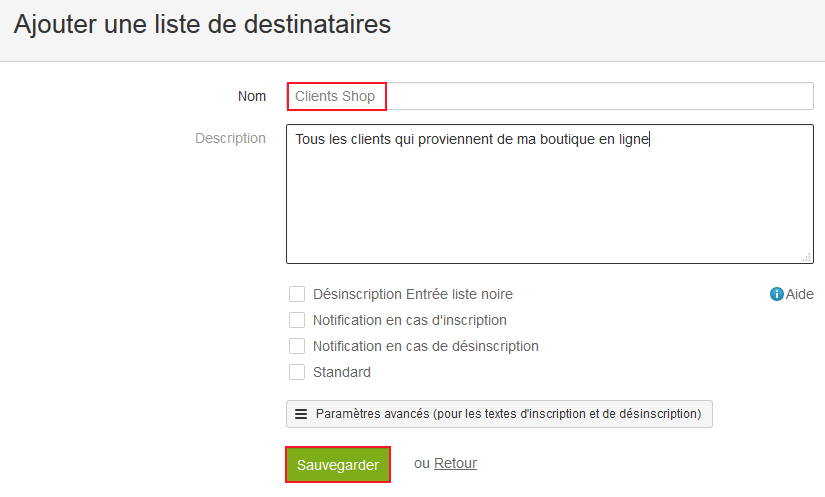The height and width of the screenshot is (497, 825).
Task: Click the hamburger icon in Paramètres avancés
Action: pos(301,414)
